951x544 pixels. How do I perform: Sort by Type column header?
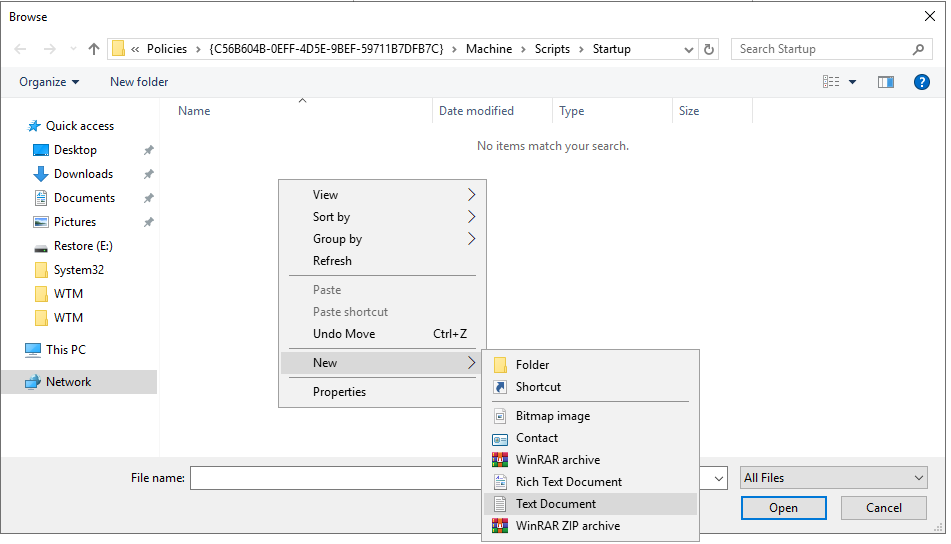[x=571, y=110]
